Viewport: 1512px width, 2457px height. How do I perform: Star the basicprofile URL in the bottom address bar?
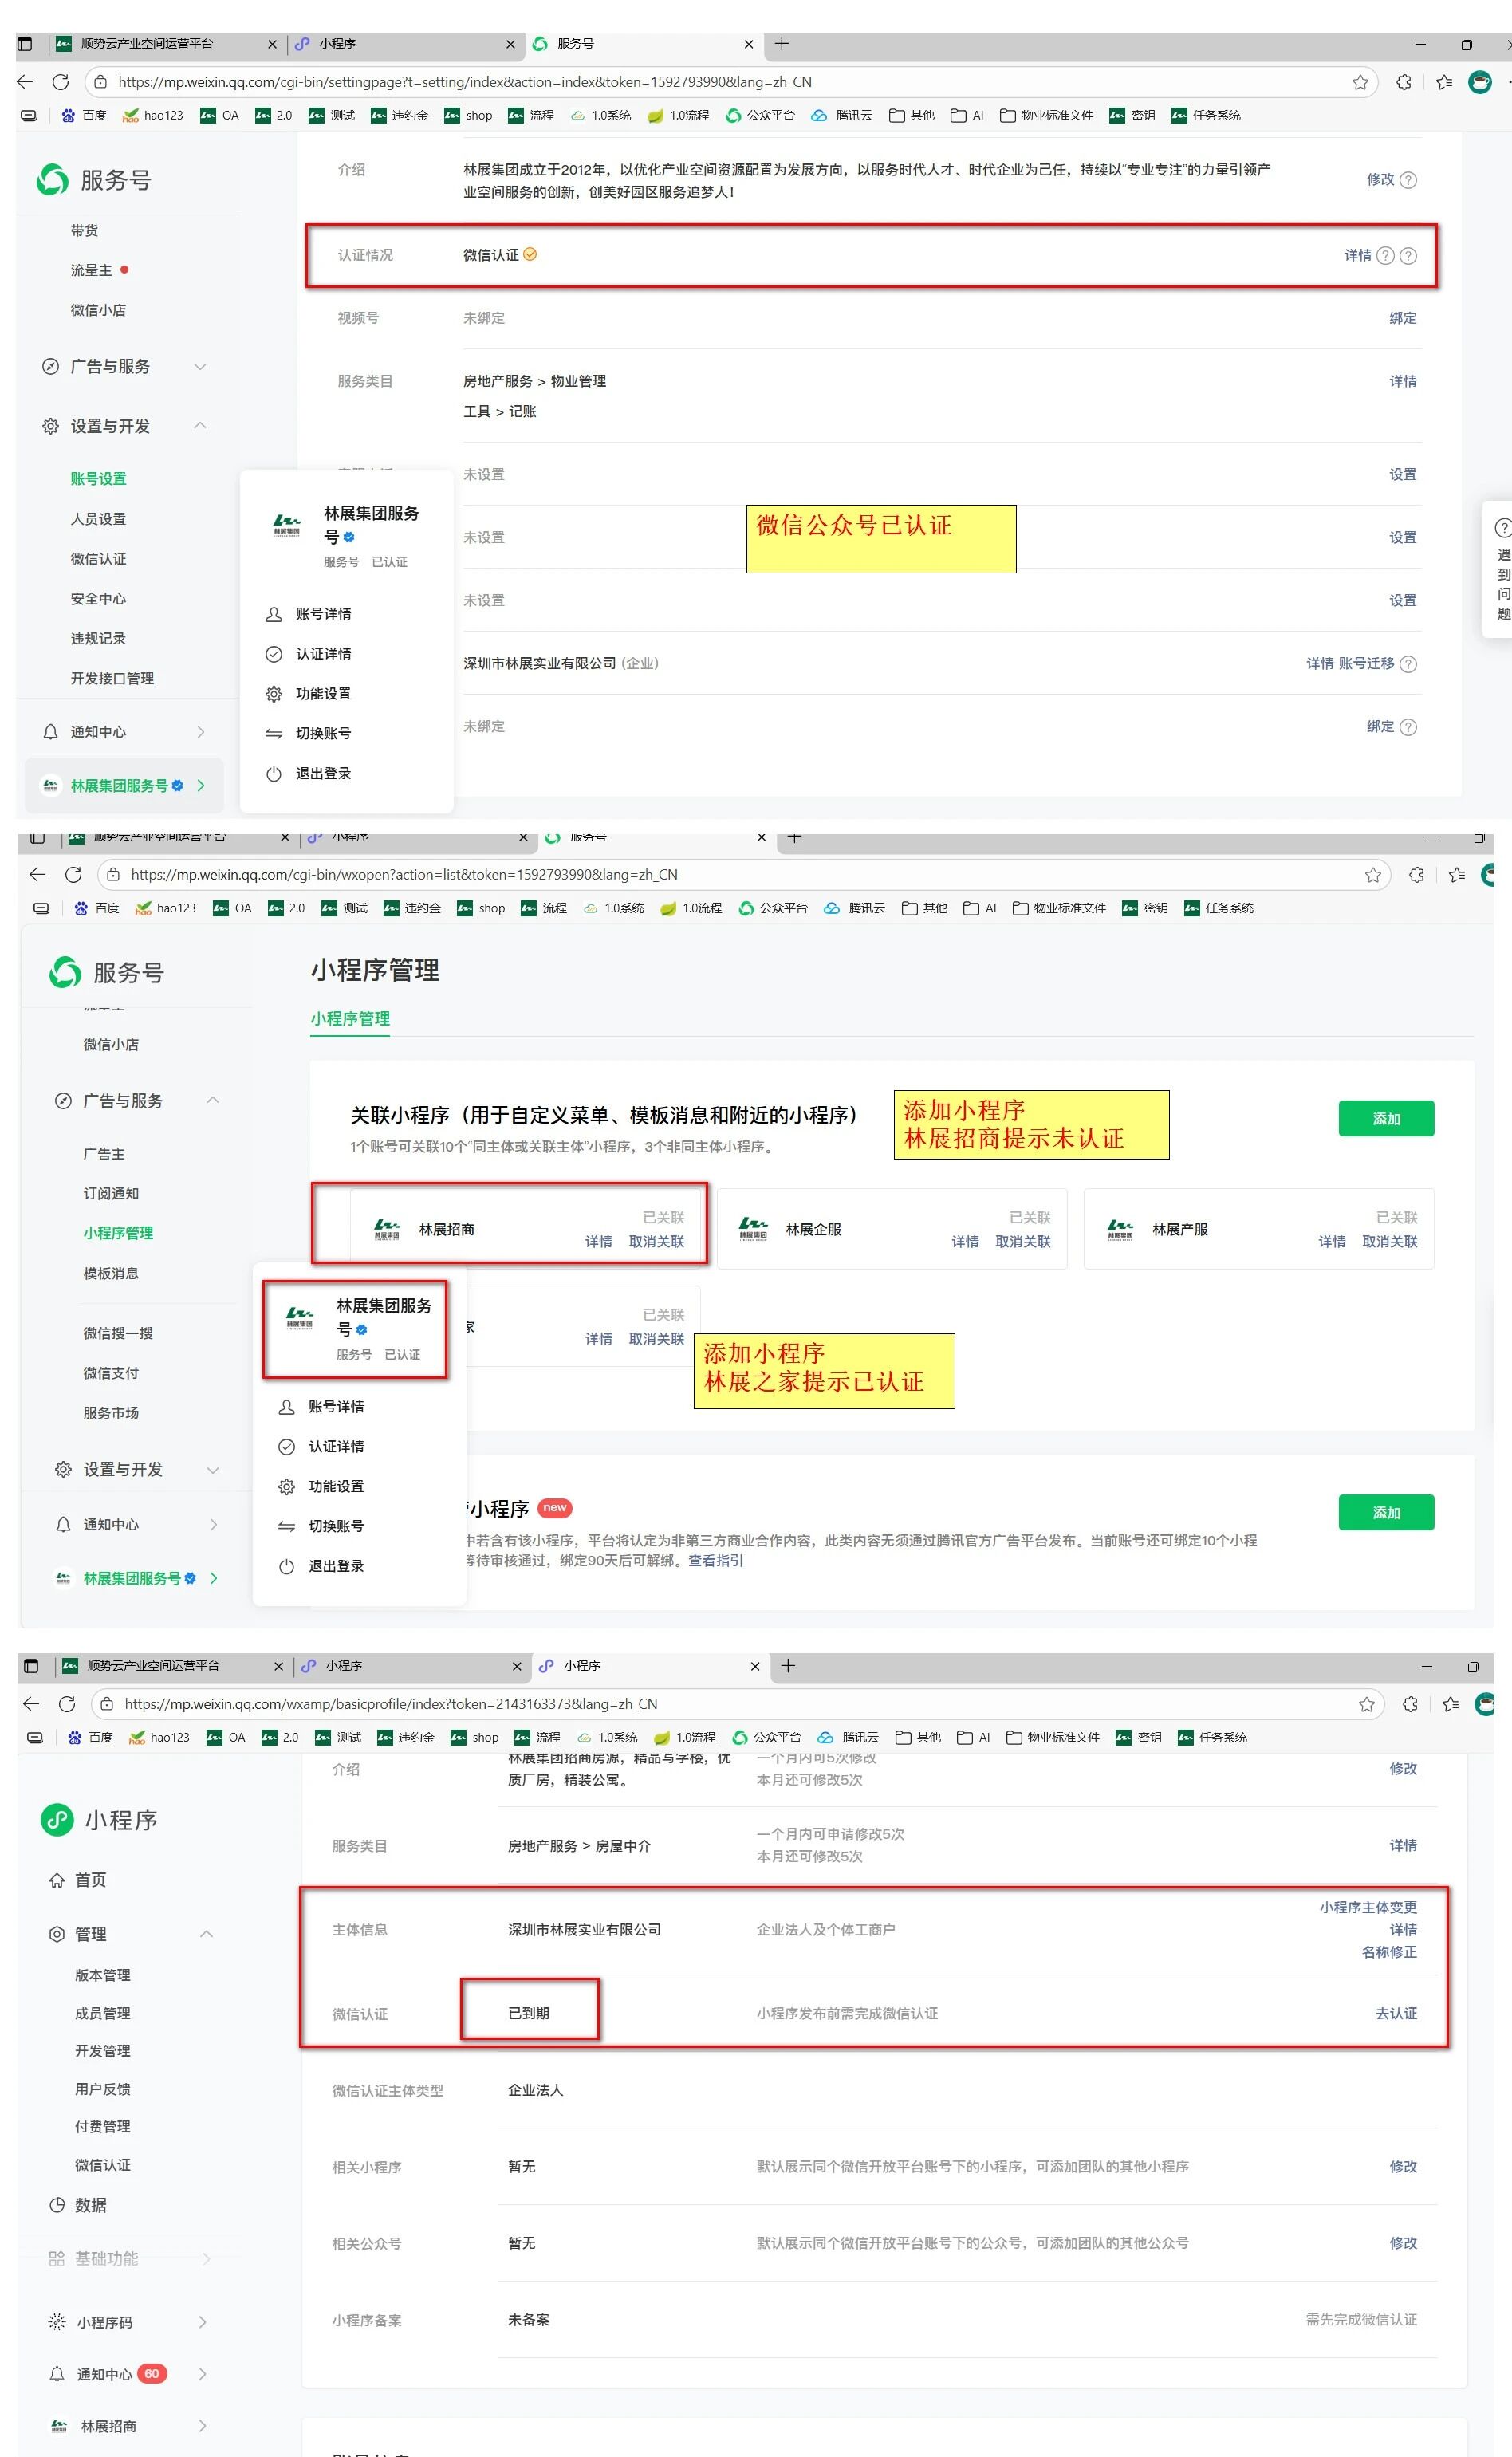click(x=1367, y=1704)
